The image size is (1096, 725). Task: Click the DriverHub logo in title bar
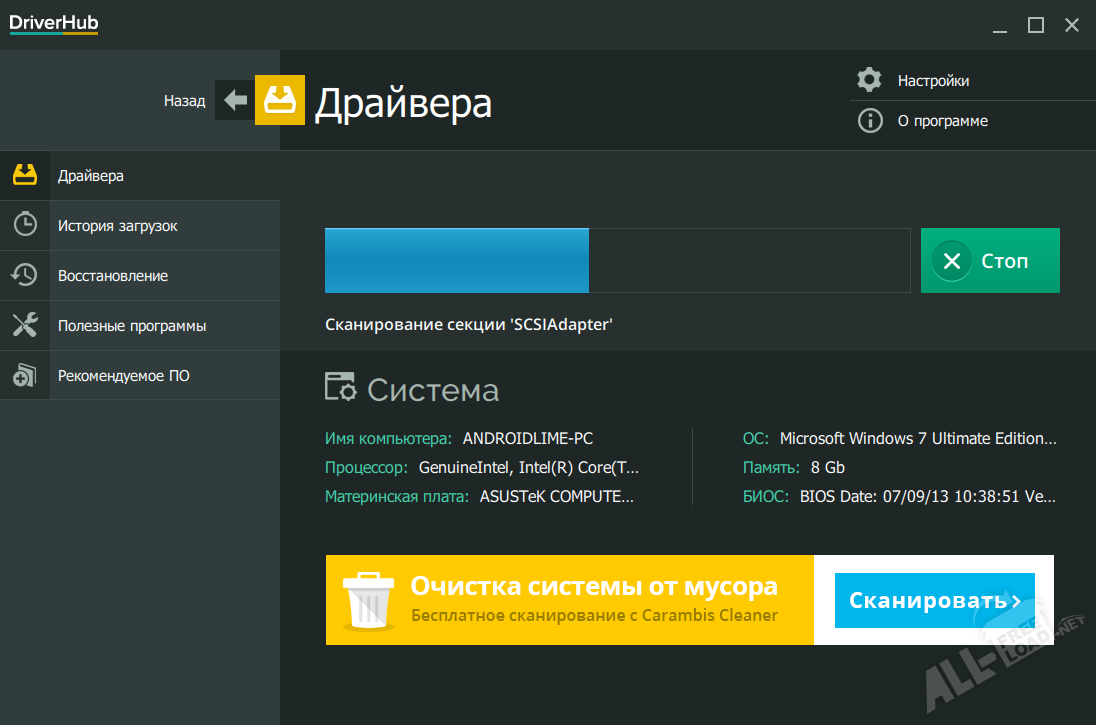click(54, 24)
